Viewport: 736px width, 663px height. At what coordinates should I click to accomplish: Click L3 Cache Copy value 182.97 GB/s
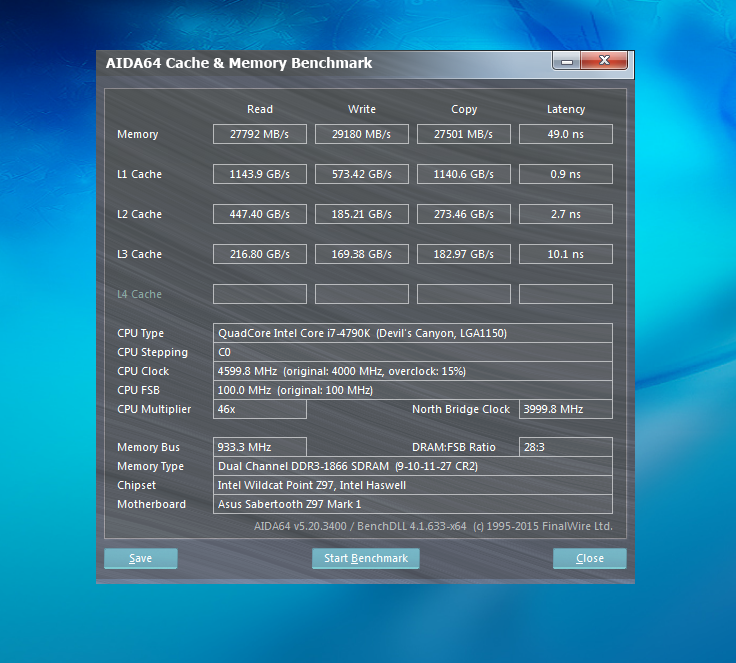(464, 254)
